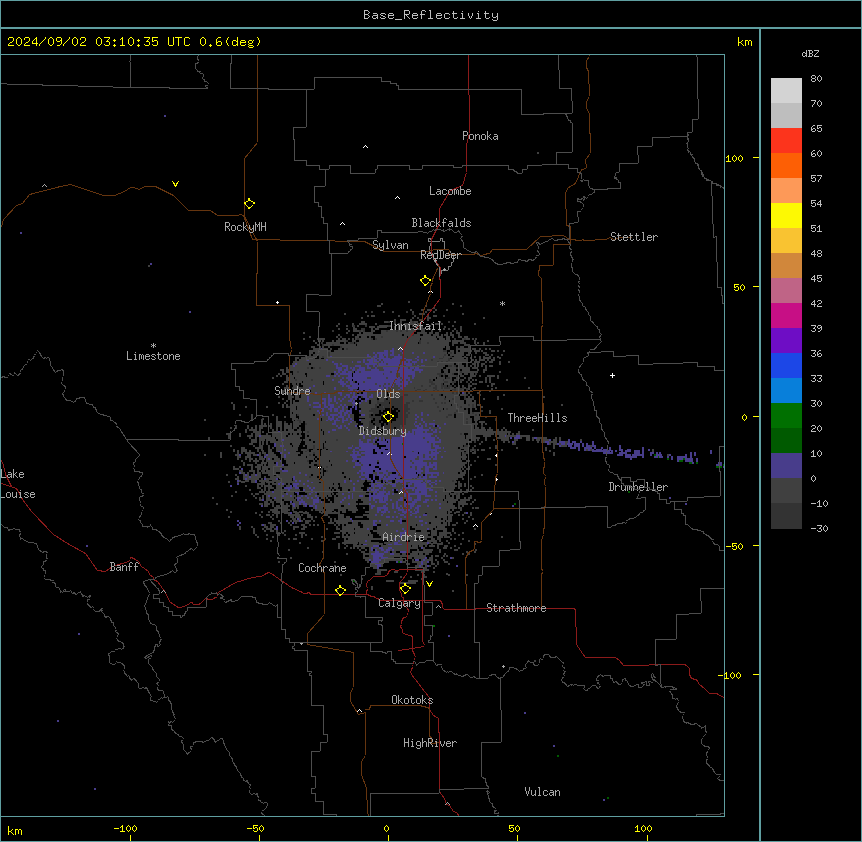Click the Lake Louise label
This screenshot has height=842, width=862.
(18, 484)
